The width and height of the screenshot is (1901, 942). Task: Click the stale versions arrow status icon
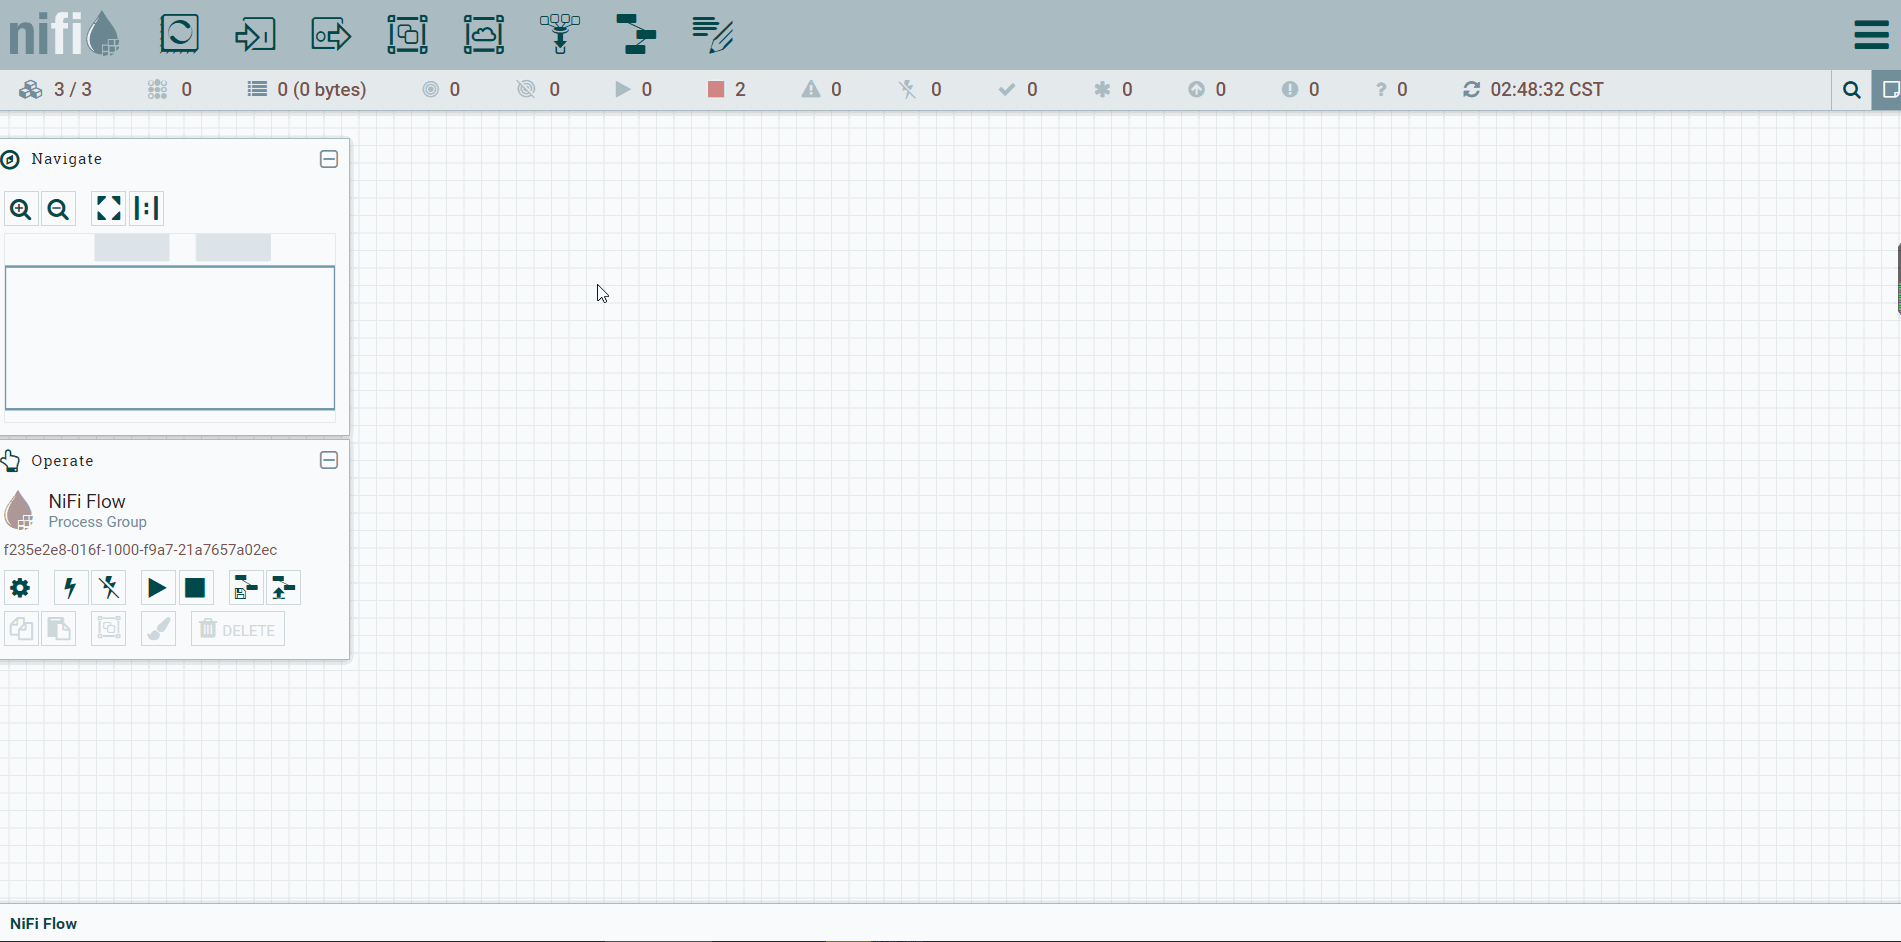[x=1196, y=90]
